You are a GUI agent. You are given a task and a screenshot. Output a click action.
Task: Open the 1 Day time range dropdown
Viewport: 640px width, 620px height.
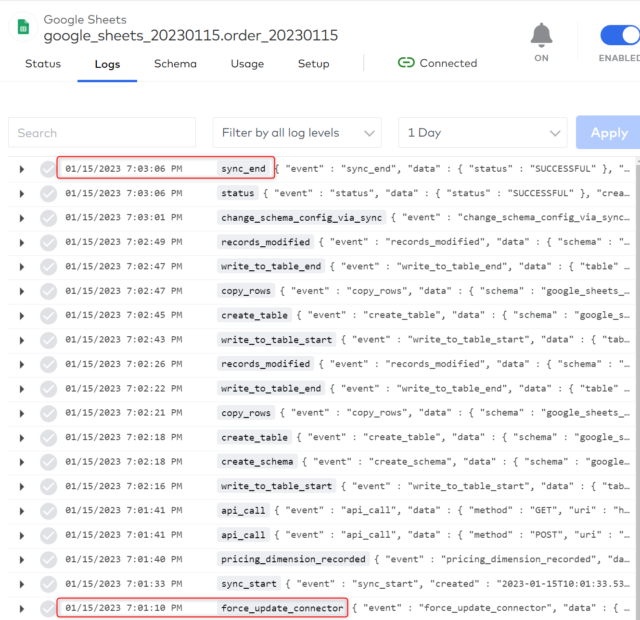(x=483, y=133)
